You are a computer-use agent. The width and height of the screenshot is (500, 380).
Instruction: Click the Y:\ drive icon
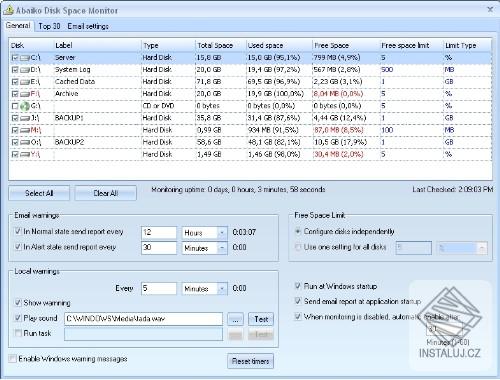pos(24,154)
